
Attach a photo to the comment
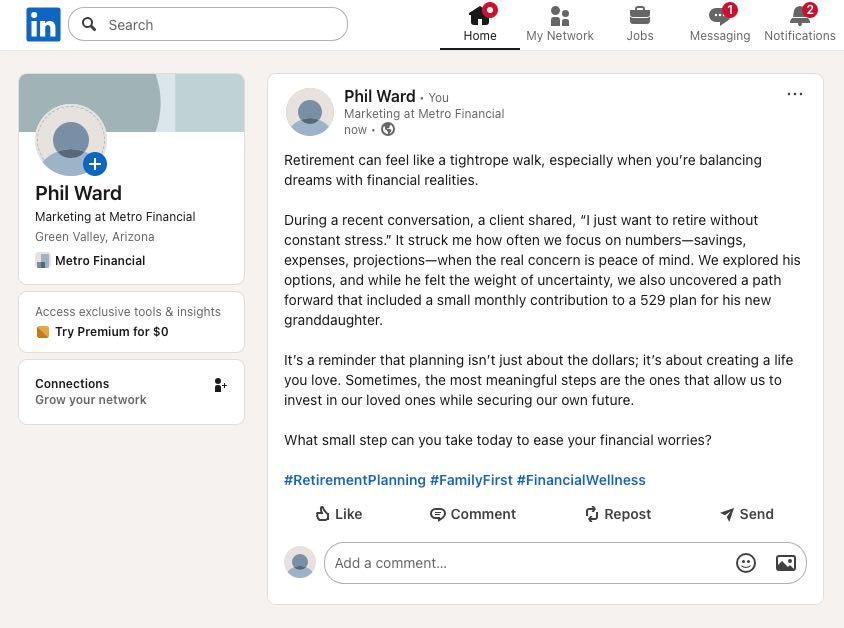(785, 563)
